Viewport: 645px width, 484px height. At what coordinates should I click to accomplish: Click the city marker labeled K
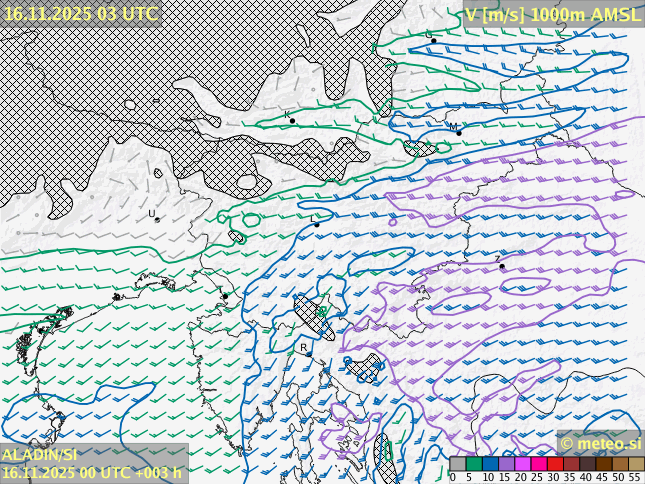292,121
